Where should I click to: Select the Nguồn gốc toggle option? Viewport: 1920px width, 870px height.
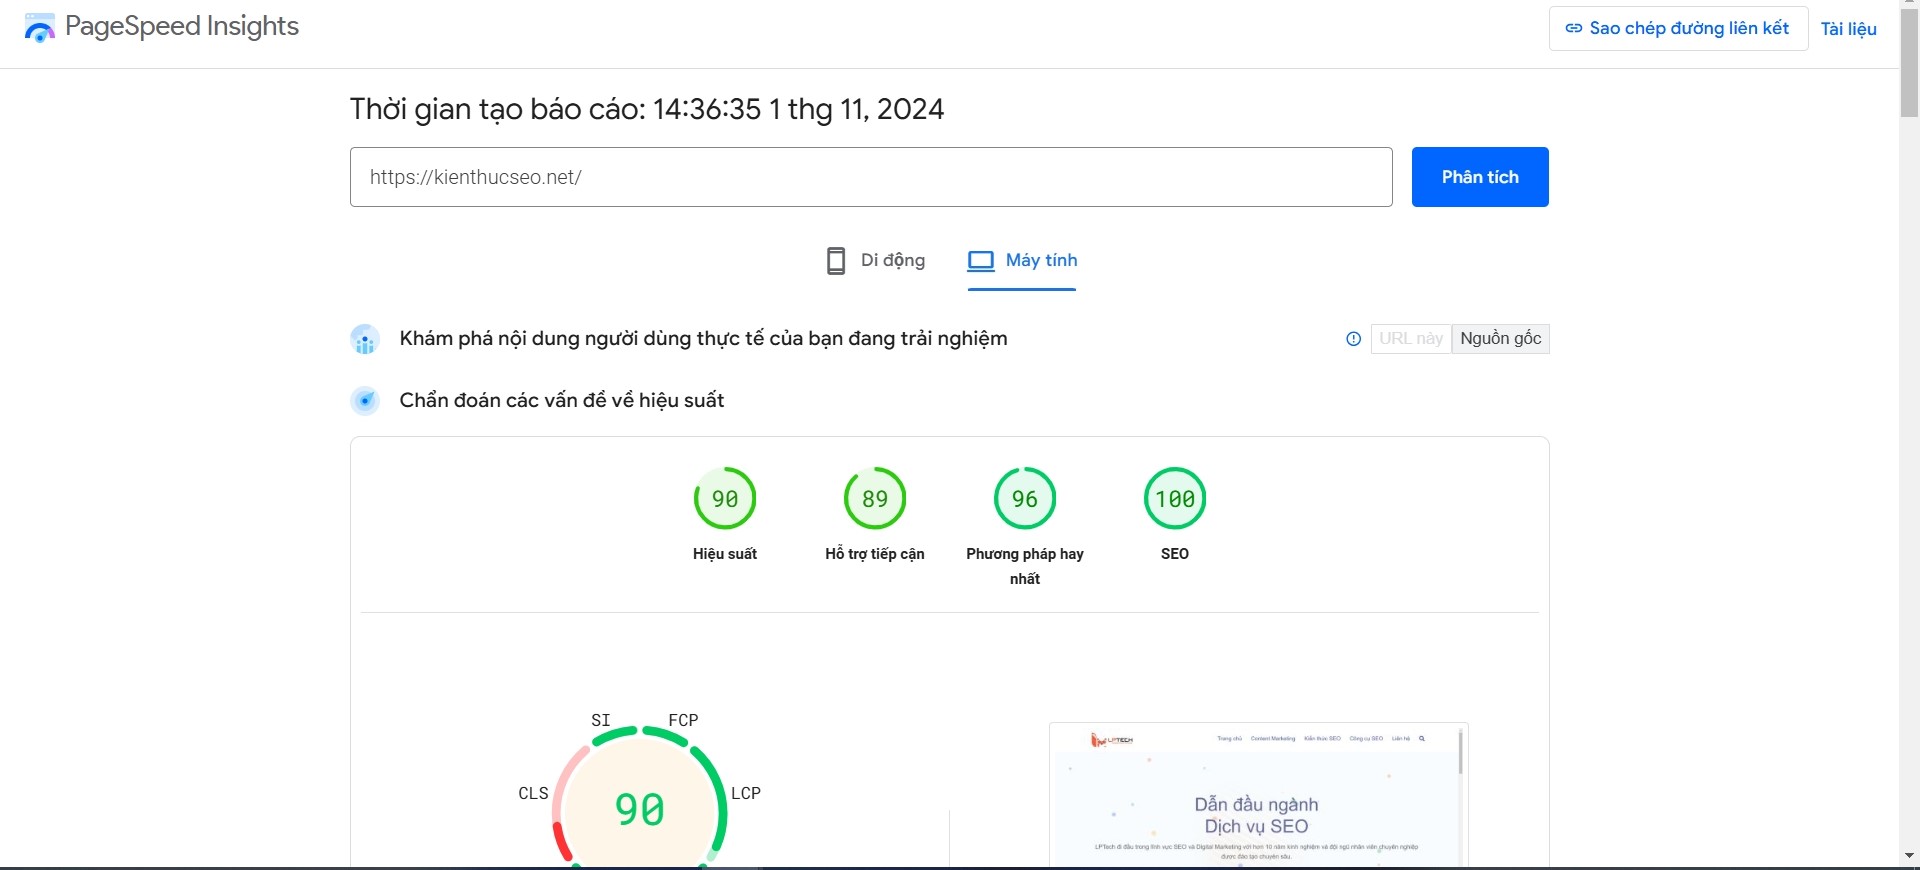pyautogui.click(x=1501, y=339)
